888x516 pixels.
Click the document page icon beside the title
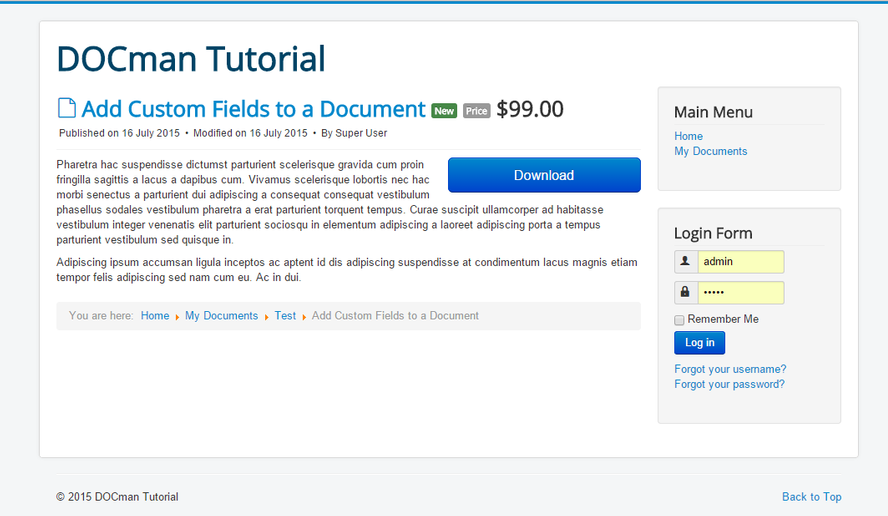pyautogui.click(x=67, y=108)
